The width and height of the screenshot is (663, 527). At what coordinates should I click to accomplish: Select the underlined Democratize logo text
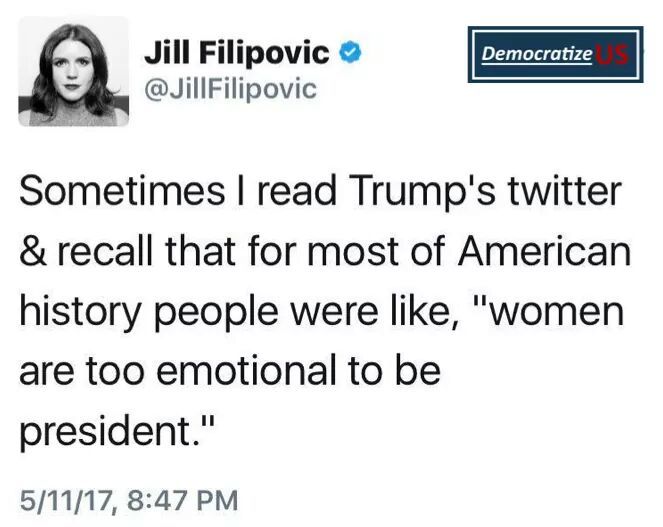tap(536, 53)
